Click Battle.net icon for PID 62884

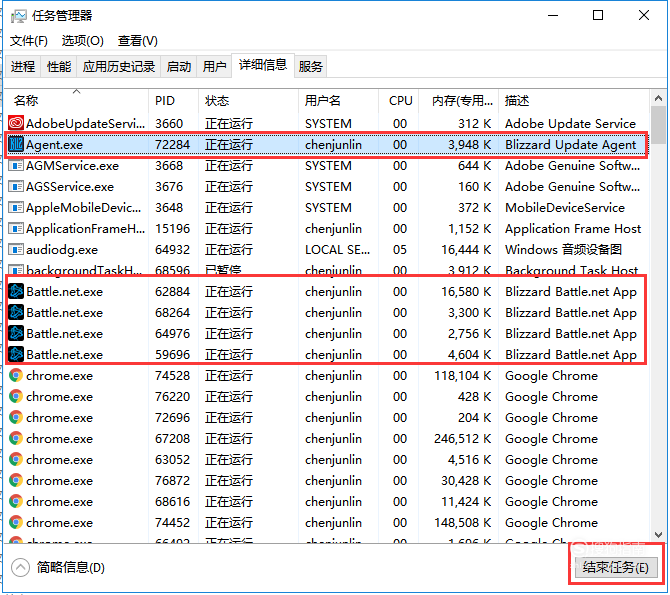tap(16, 291)
